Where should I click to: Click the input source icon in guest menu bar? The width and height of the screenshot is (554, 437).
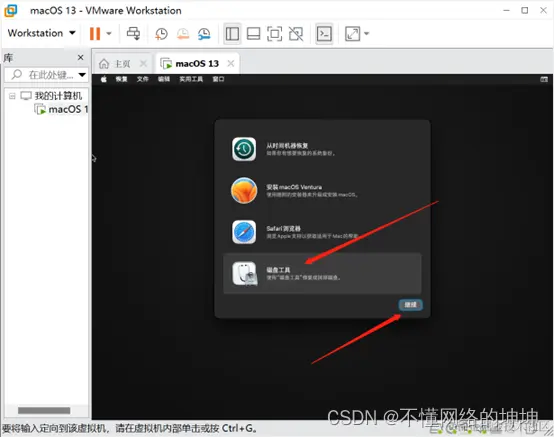coord(544,79)
